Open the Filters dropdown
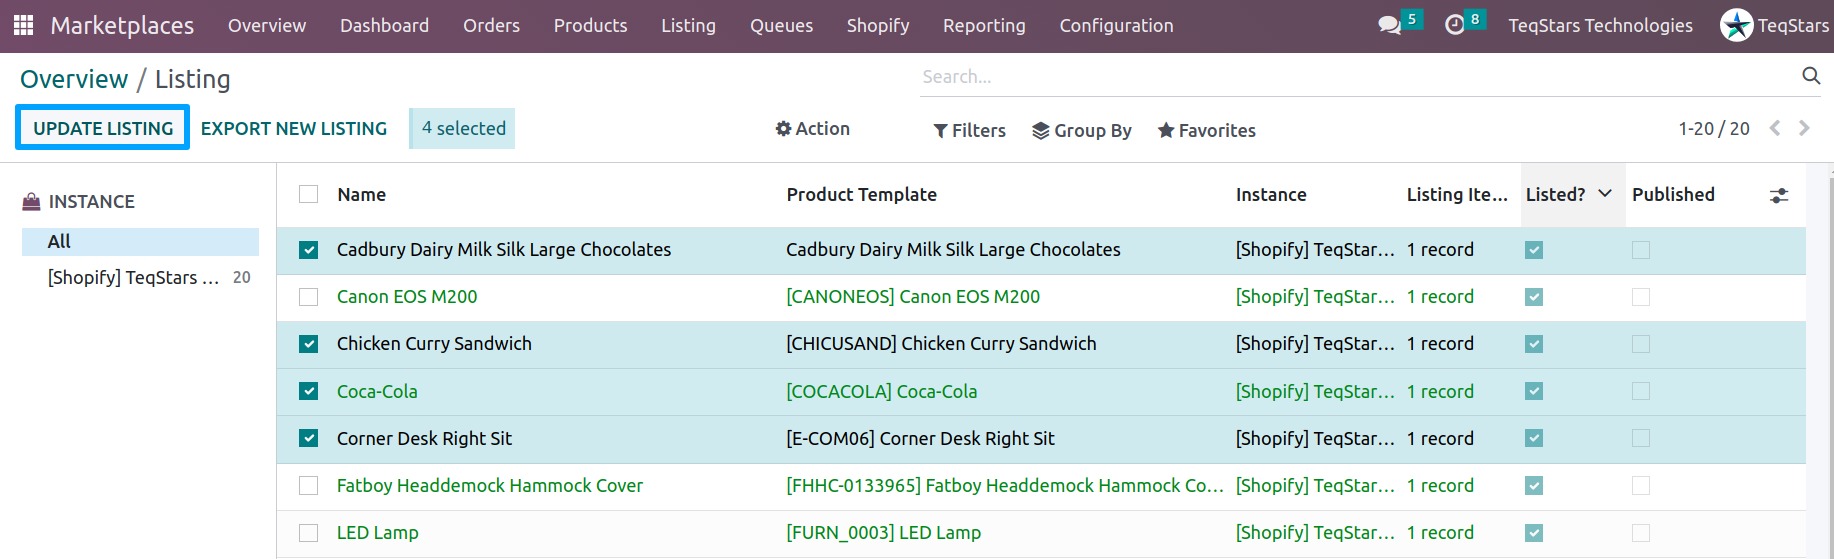Image resolution: width=1834 pixels, height=559 pixels. click(x=969, y=130)
